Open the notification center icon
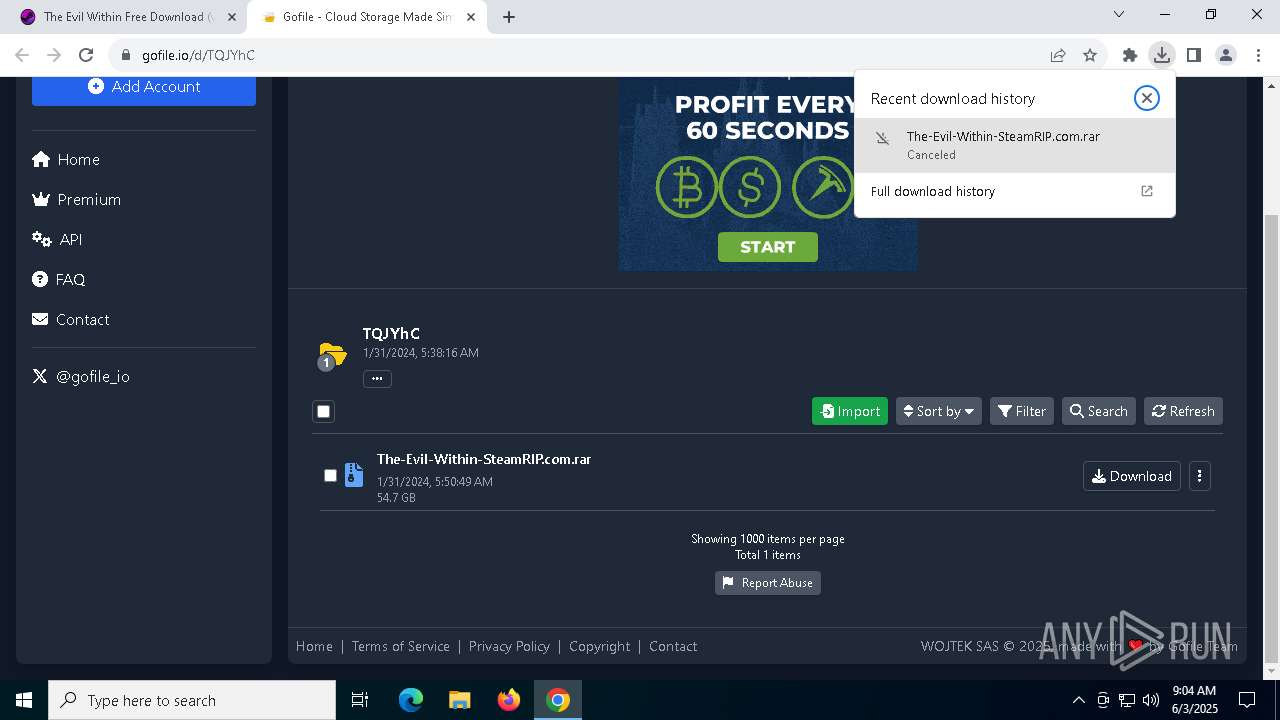Screen dimensions: 1280x720 [x=1247, y=700]
